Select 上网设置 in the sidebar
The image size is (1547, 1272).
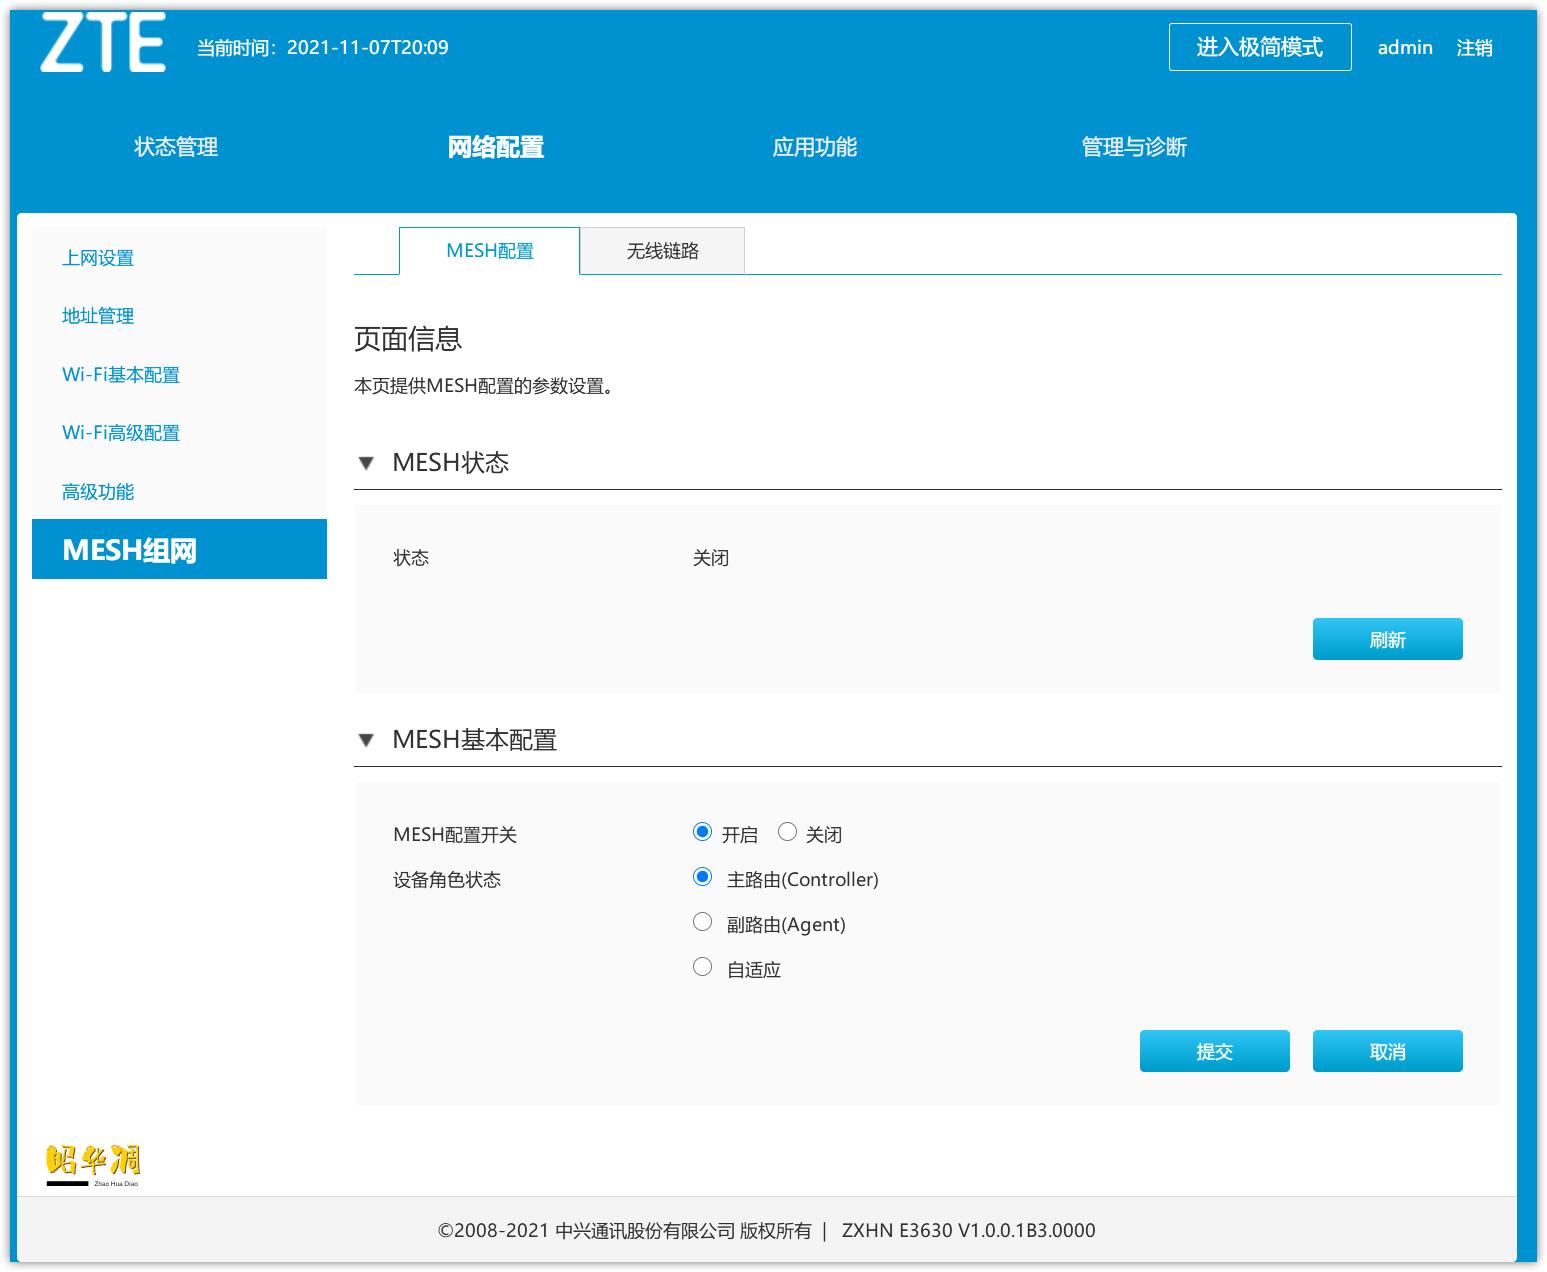point(97,257)
